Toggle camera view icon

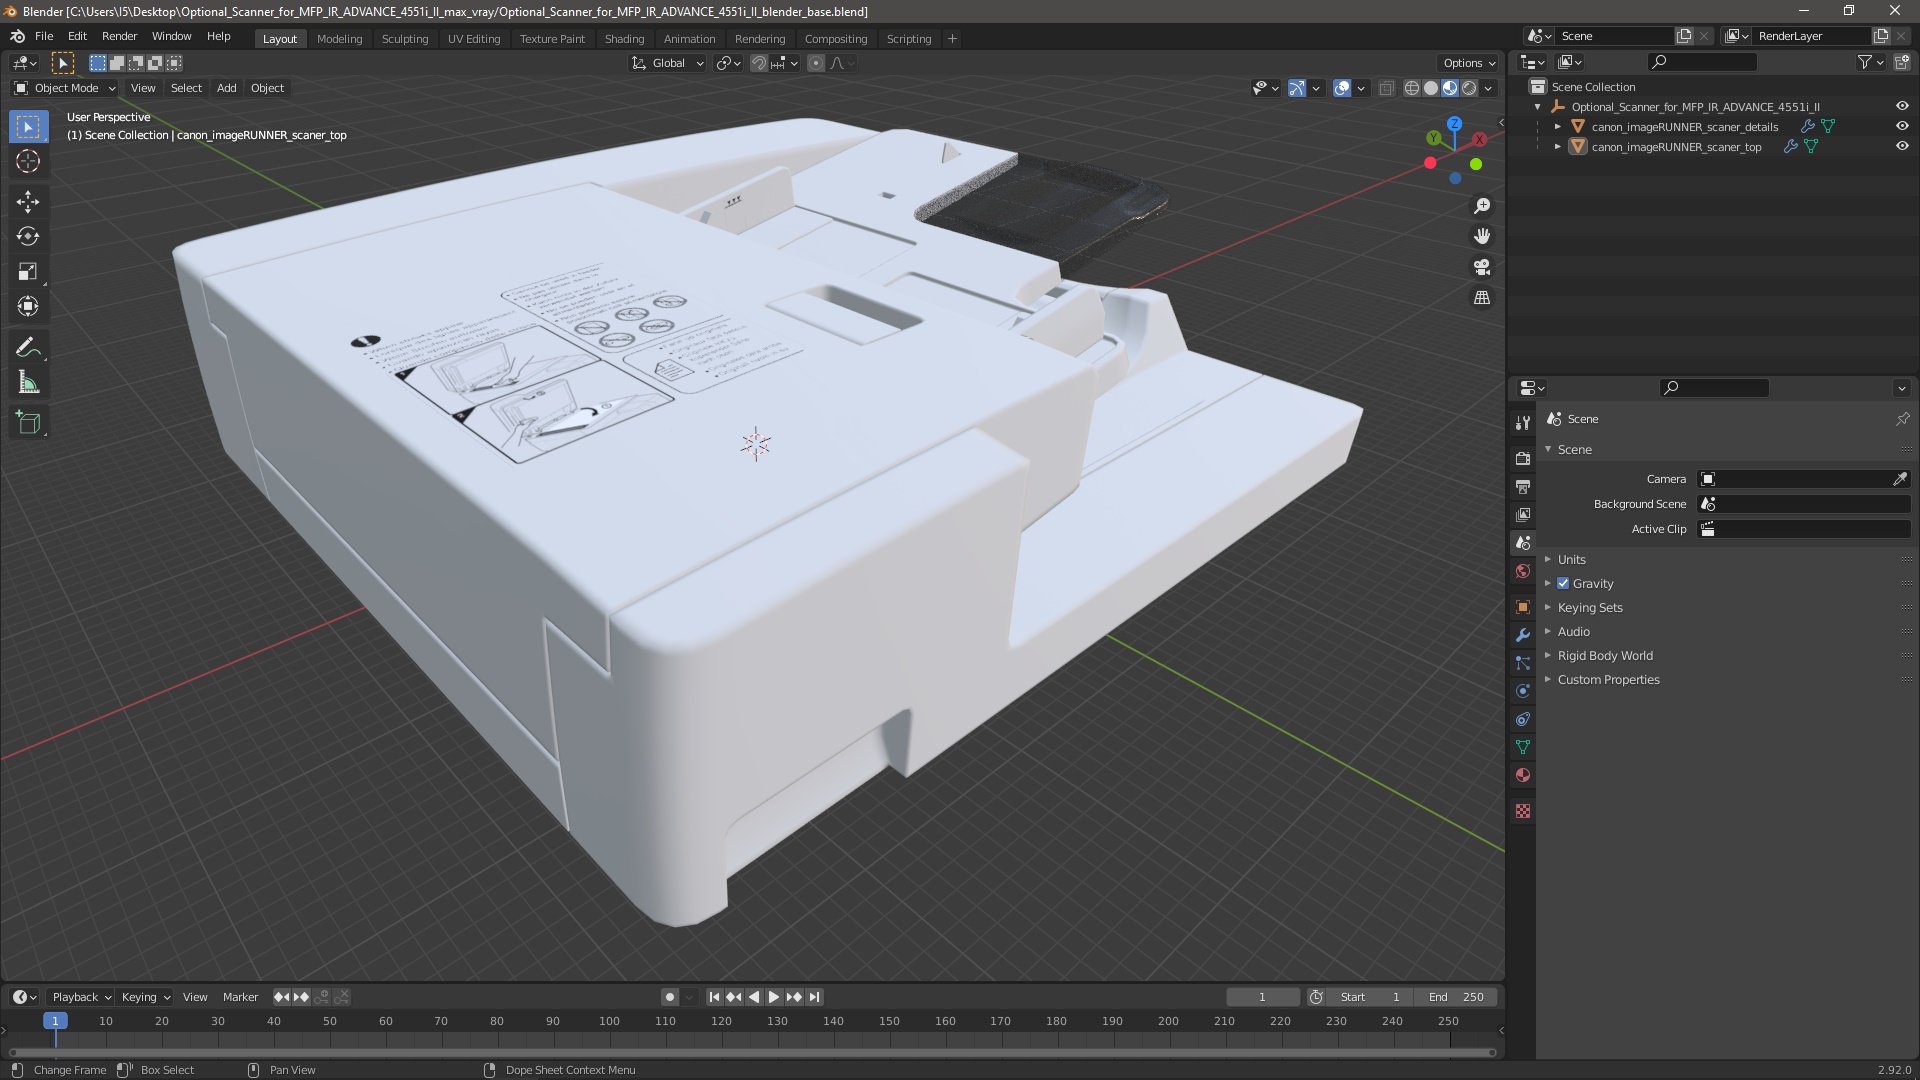(1482, 267)
